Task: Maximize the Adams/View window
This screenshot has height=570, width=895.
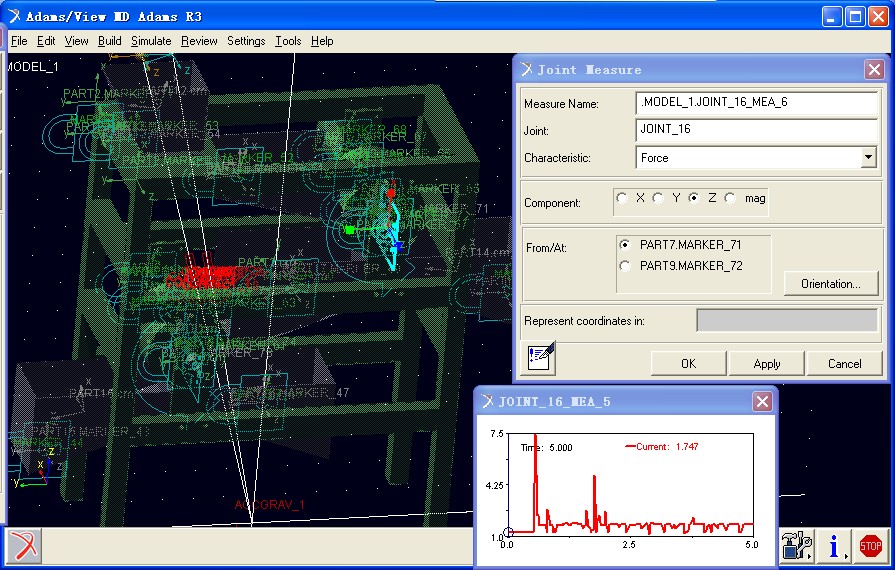Action: [x=855, y=17]
